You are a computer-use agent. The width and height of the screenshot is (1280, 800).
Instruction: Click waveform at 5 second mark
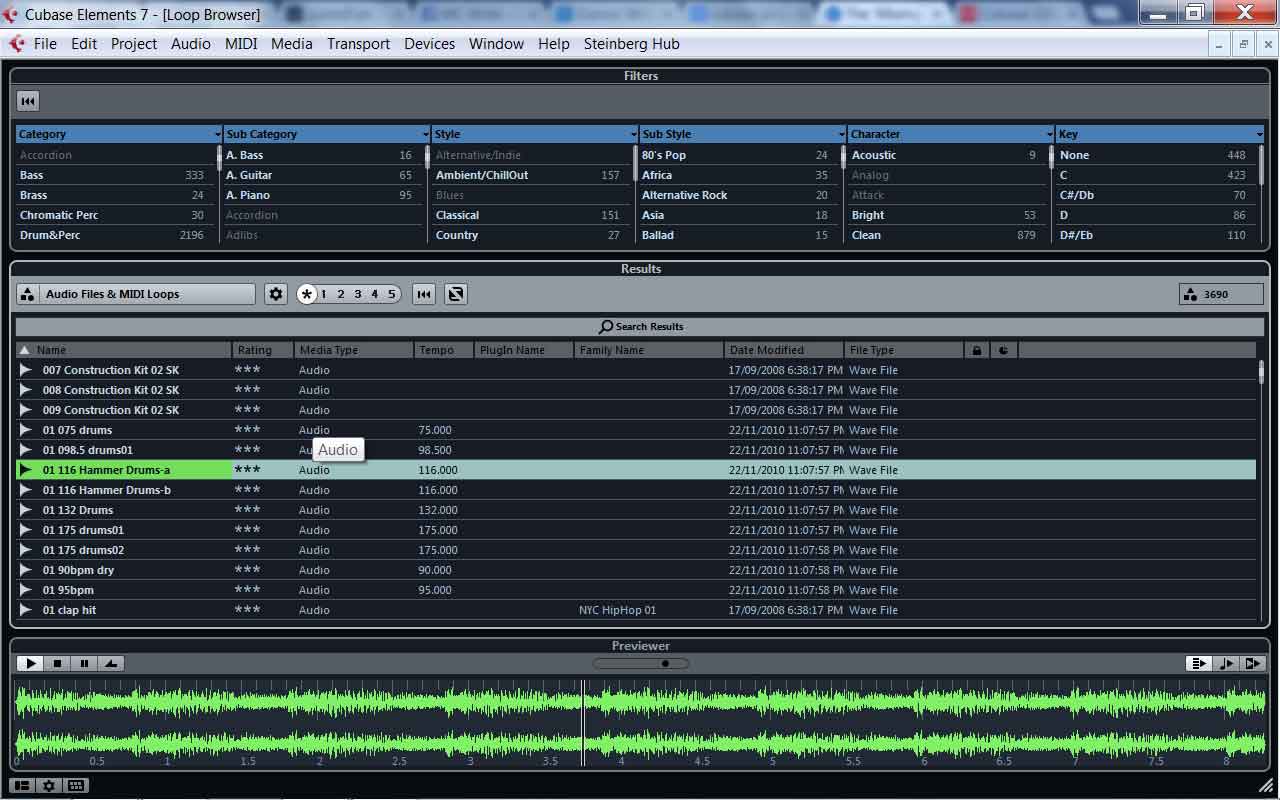pyautogui.click(x=773, y=720)
